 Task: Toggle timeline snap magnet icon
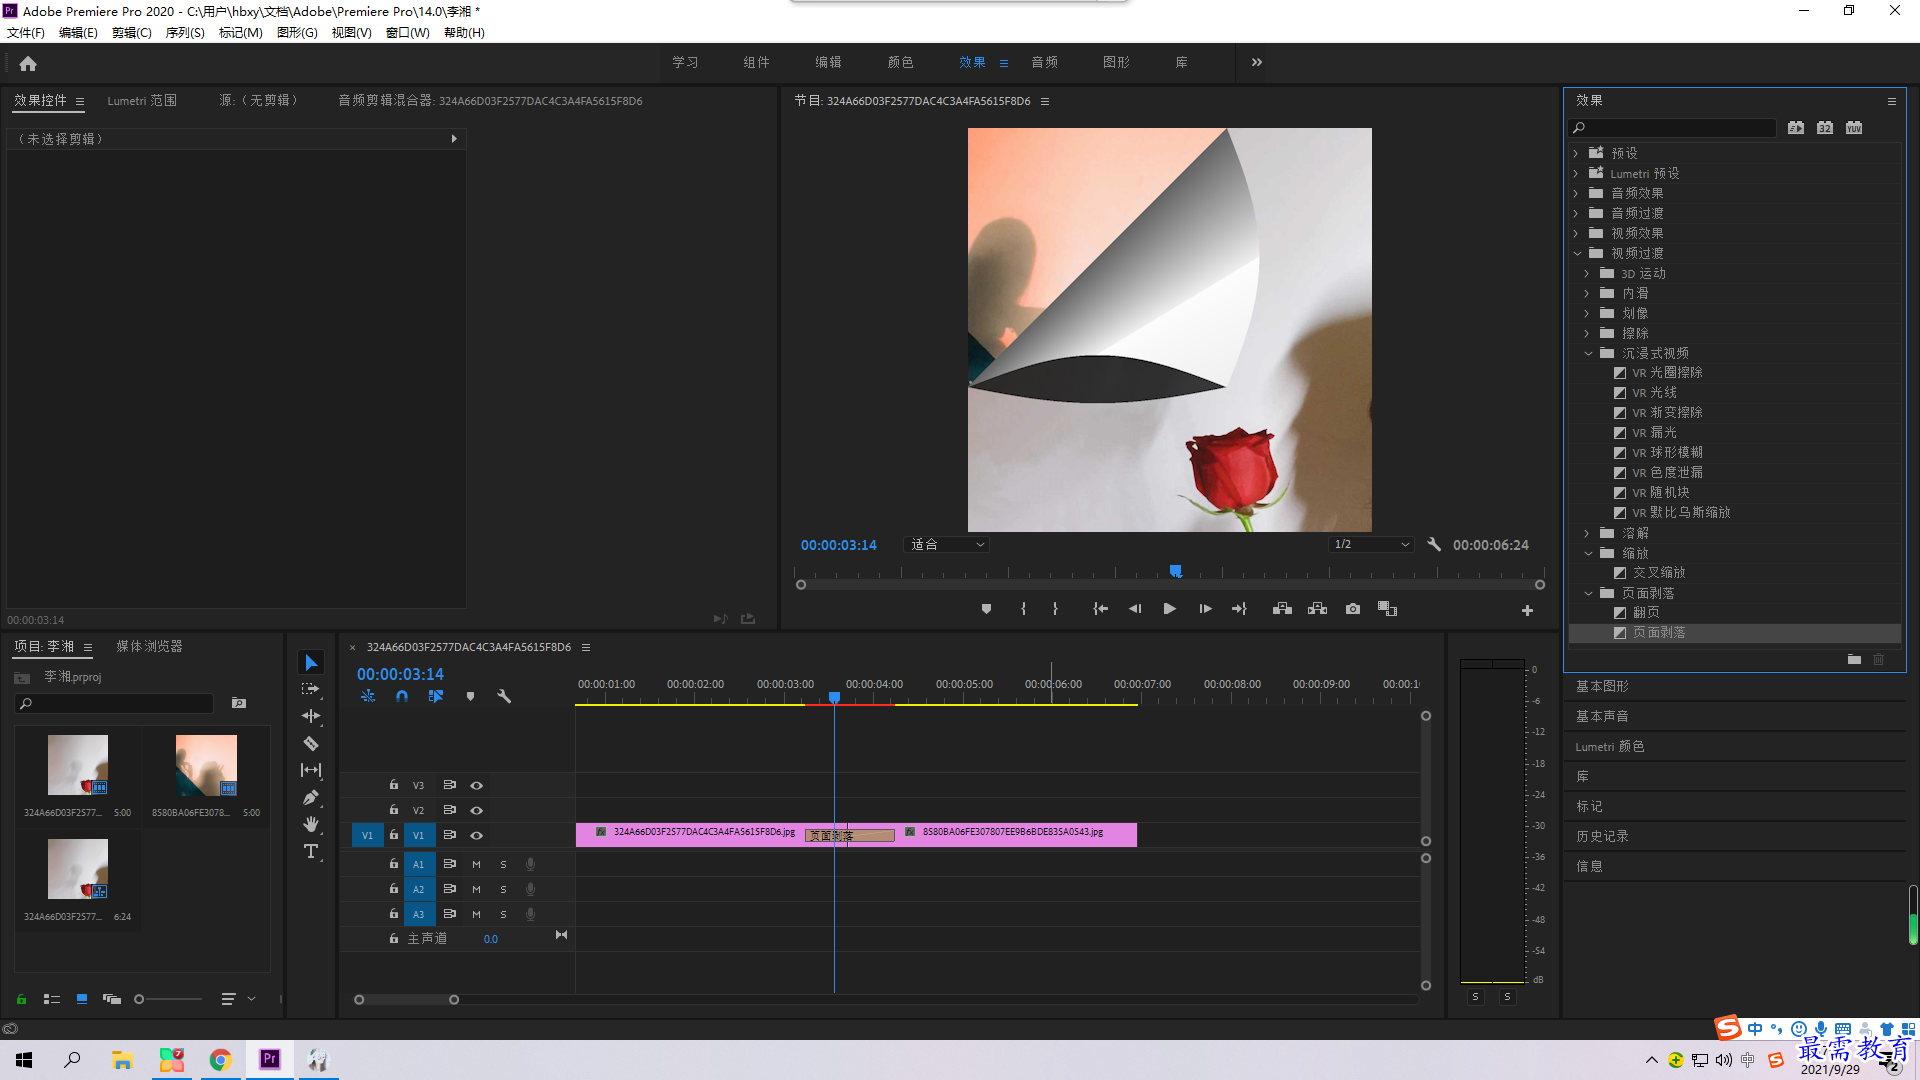(x=402, y=696)
